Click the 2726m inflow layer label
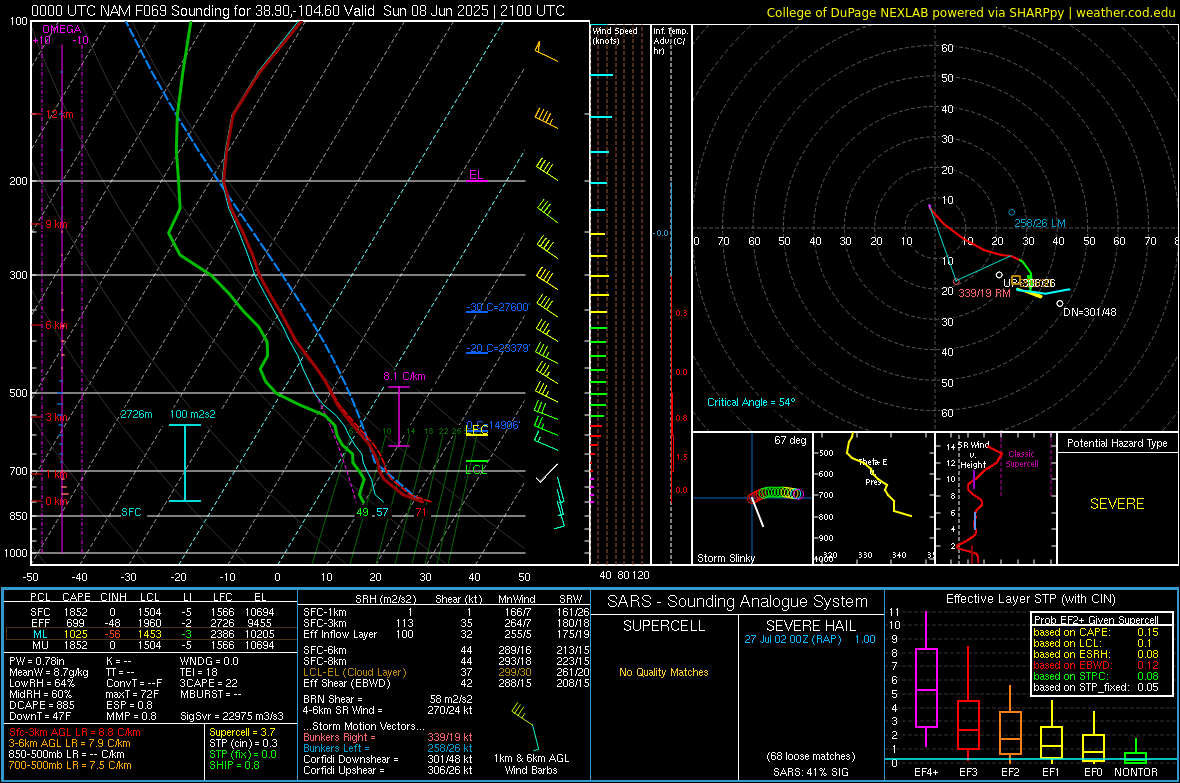Viewport: 1180px width, 783px height. click(x=136, y=414)
